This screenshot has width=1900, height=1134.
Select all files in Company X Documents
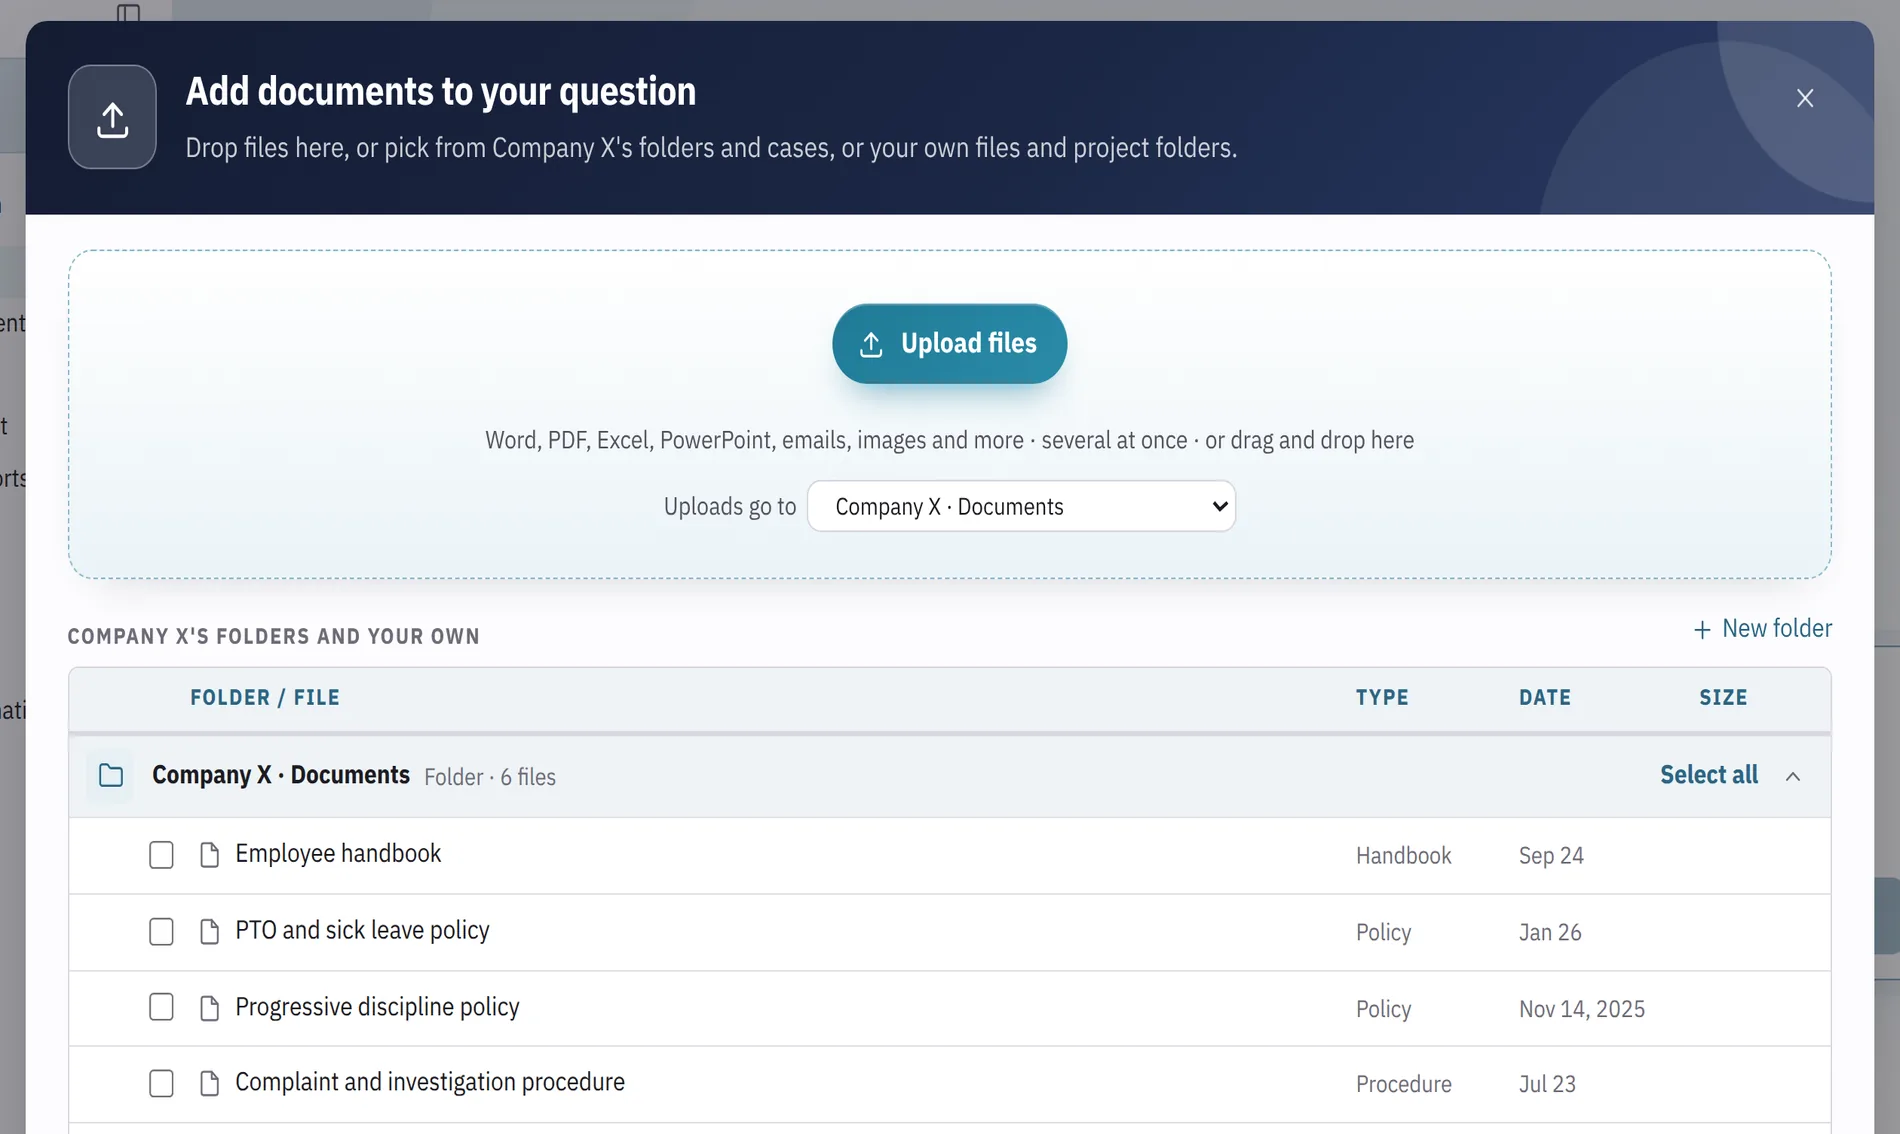(x=1708, y=775)
